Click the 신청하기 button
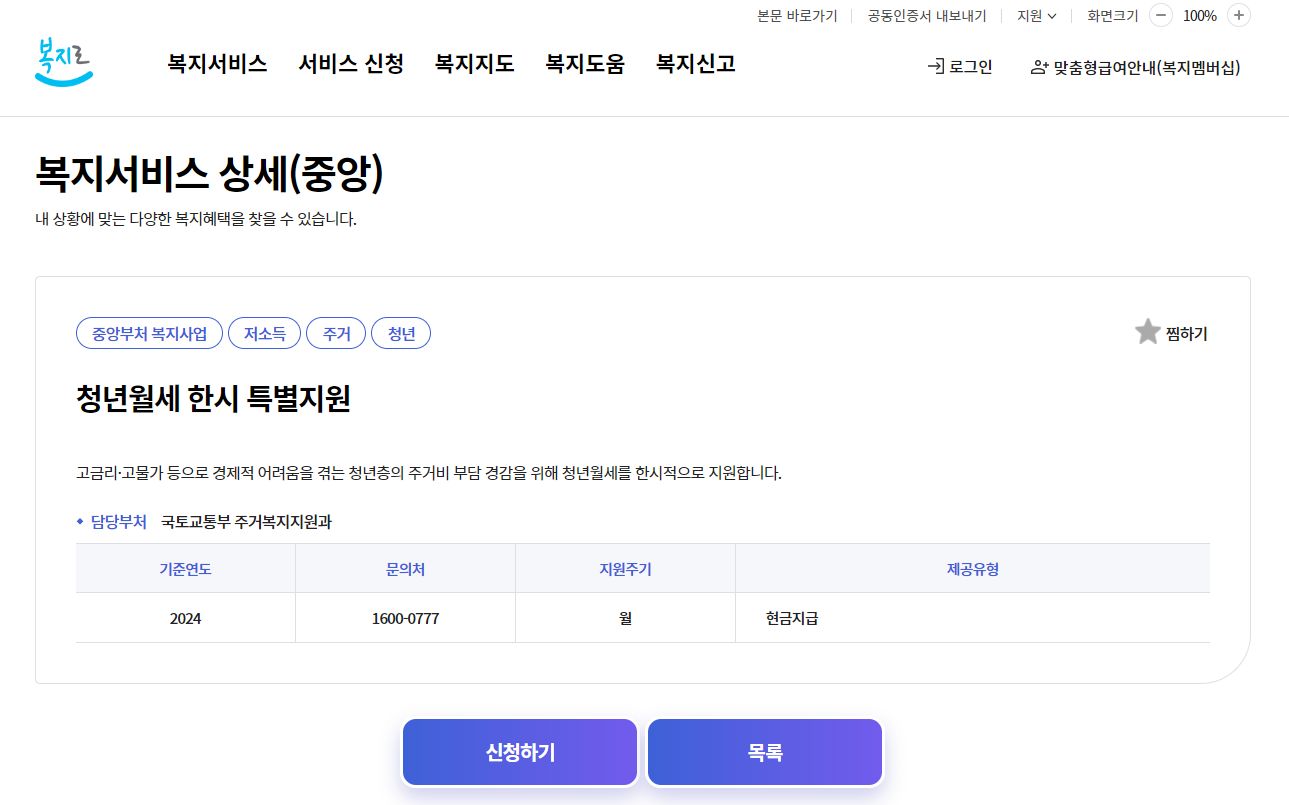 click(x=519, y=750)
